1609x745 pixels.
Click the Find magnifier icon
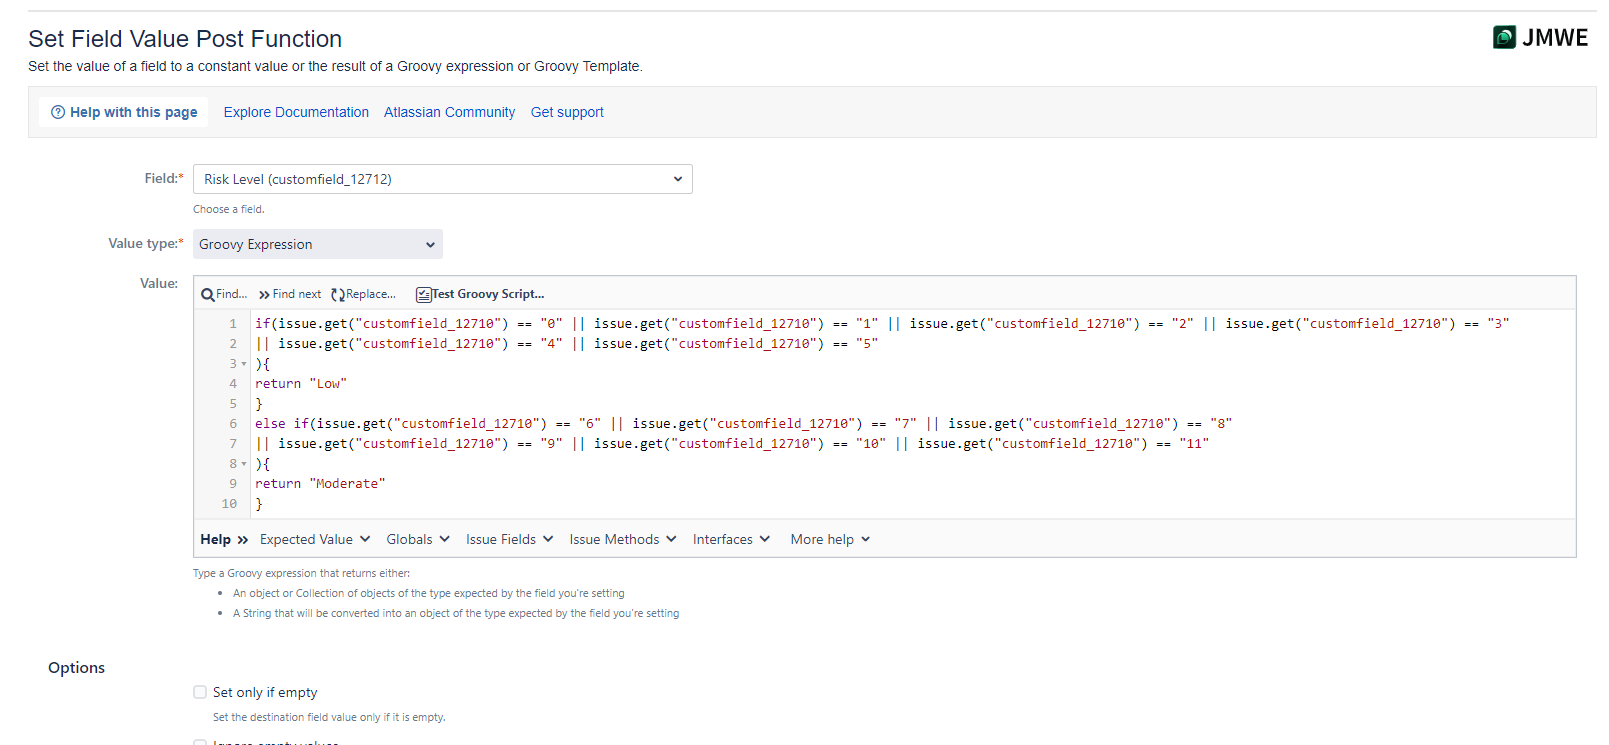(x=207, y=294)
